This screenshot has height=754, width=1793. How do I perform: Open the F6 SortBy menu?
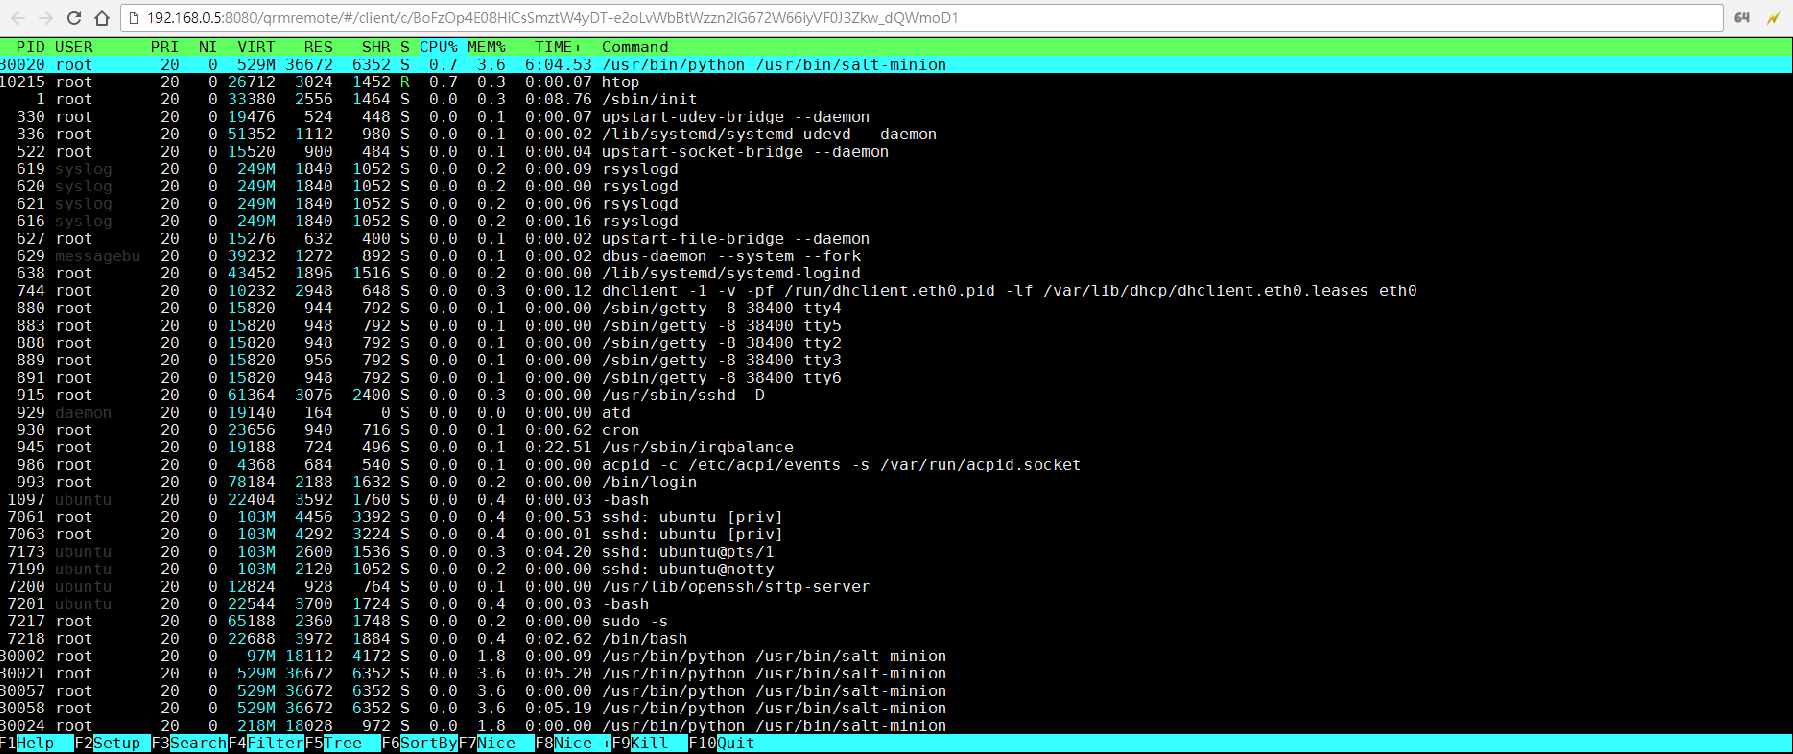[428, 743]
